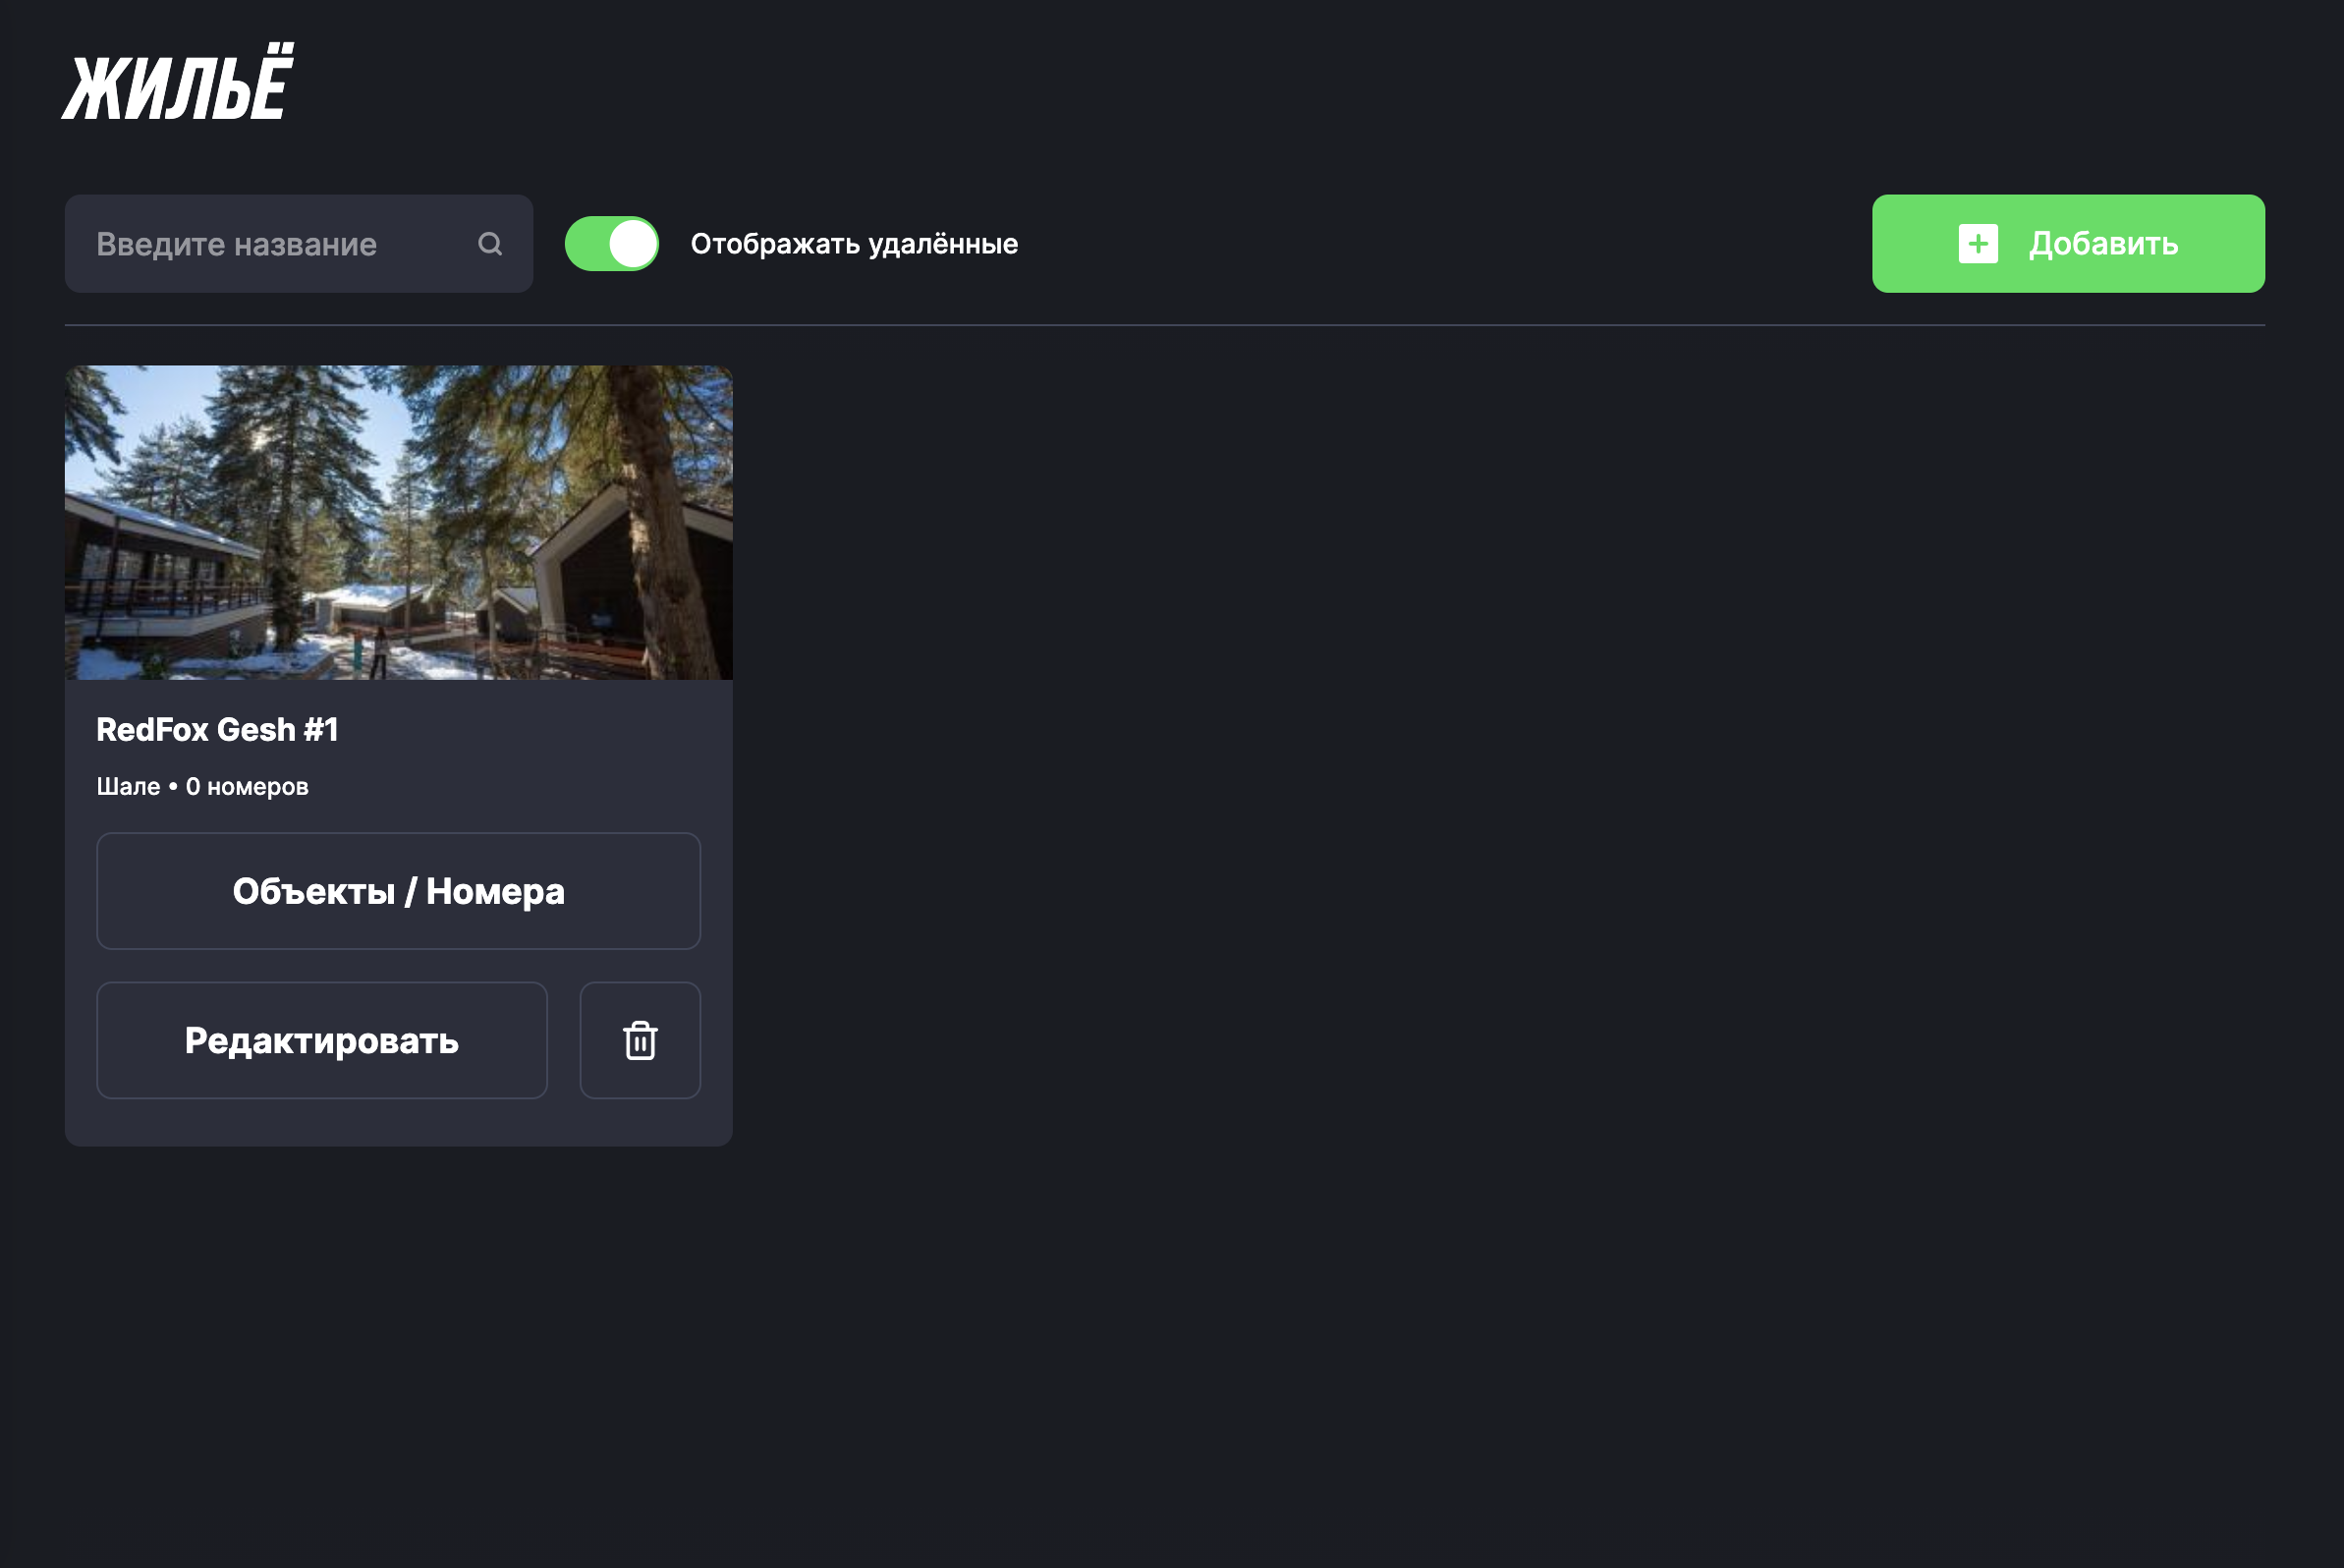Image resolution: width=2344 pixels, height=1568 pixels.
Task: Open Объекты / Номера for RedFox Gesh
Action: pyautogui.click(x=398, y=891)
